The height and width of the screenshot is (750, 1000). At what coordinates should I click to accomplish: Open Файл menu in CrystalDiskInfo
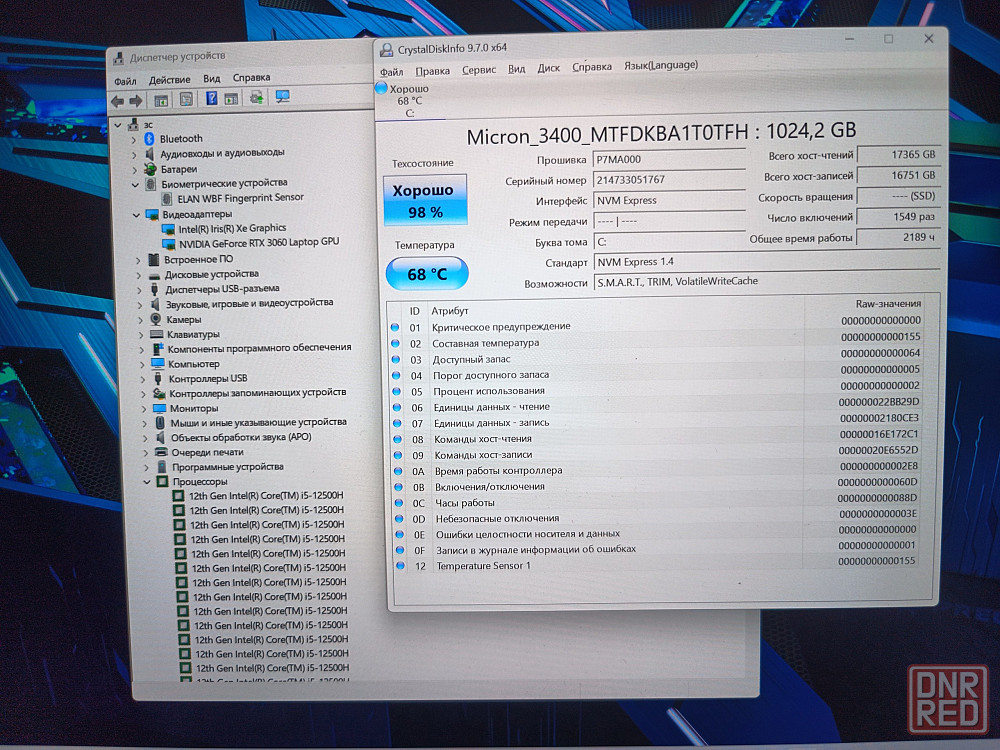coord(392,72)
